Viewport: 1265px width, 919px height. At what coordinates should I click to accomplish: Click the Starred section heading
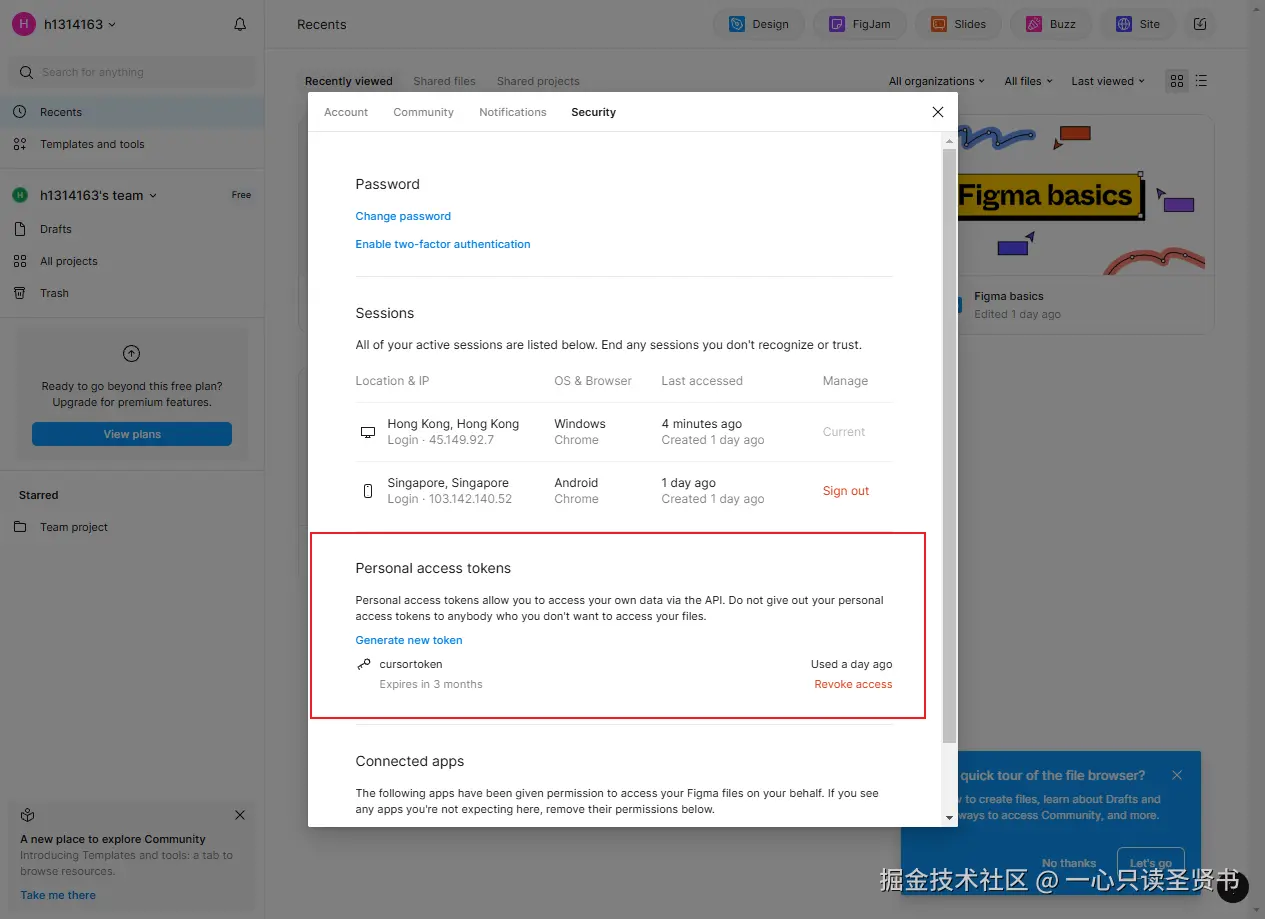(39, 495)
